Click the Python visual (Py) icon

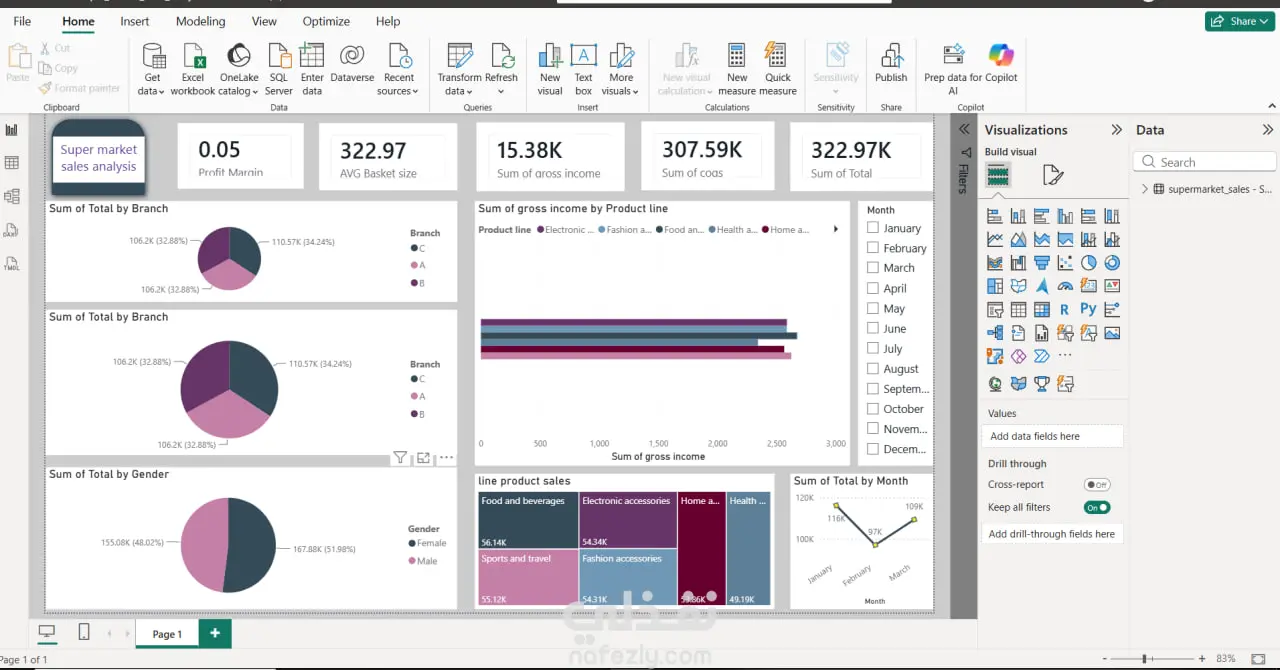point(1088,310)
